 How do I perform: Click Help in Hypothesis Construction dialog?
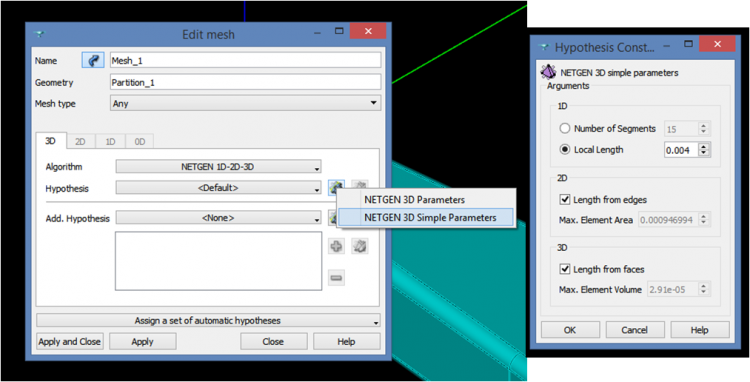699,330
